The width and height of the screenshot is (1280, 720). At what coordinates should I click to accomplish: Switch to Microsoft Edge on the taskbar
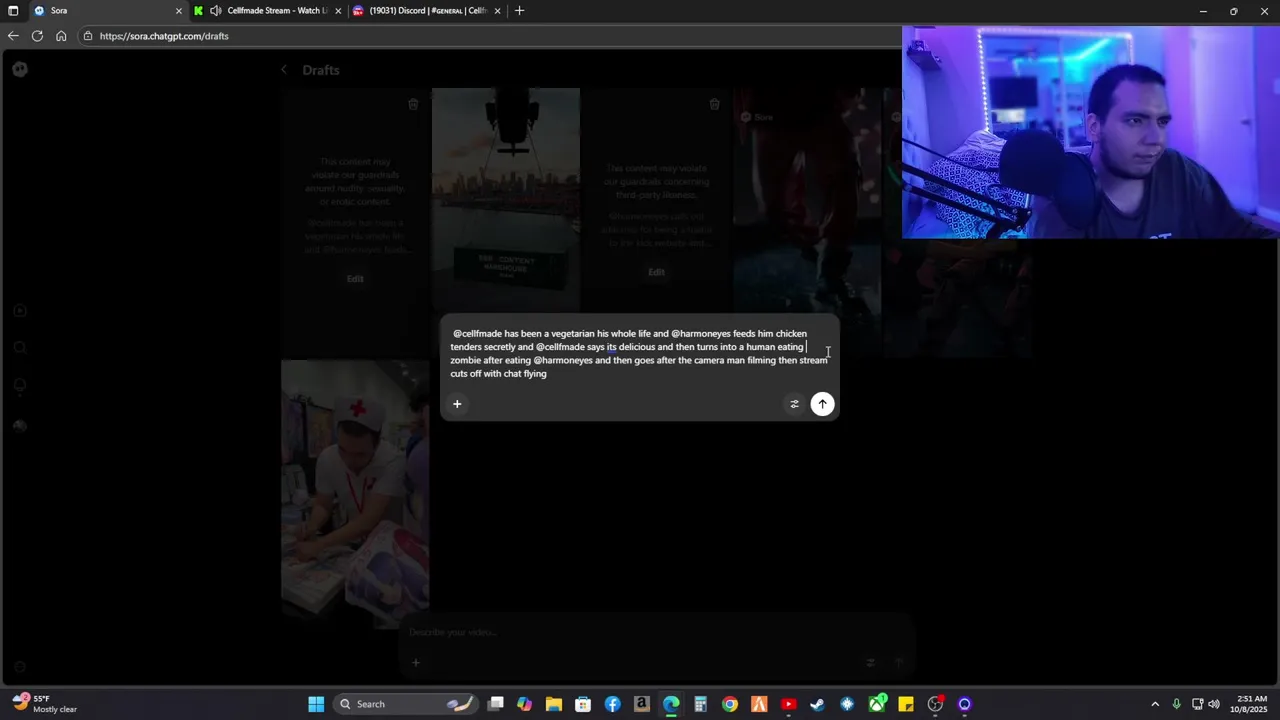tap(671, 704)
